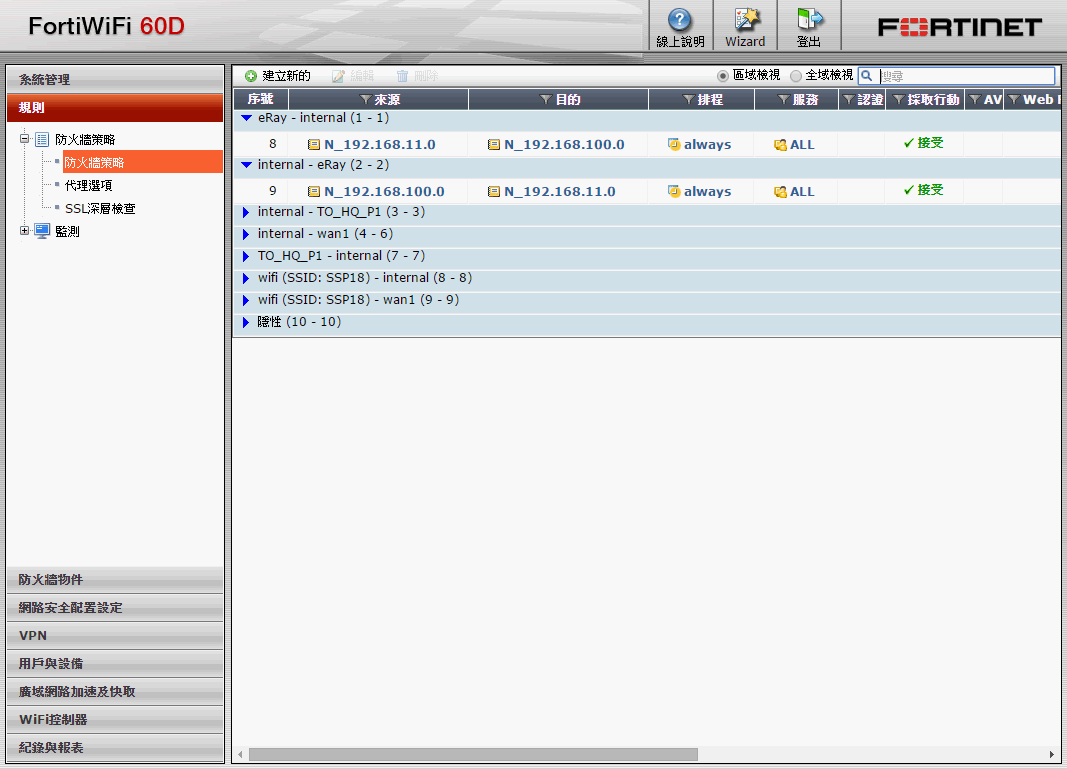Screen dimensions: 1067x769
Task: Click the 序號 column header
Action: tap(261, 99)
